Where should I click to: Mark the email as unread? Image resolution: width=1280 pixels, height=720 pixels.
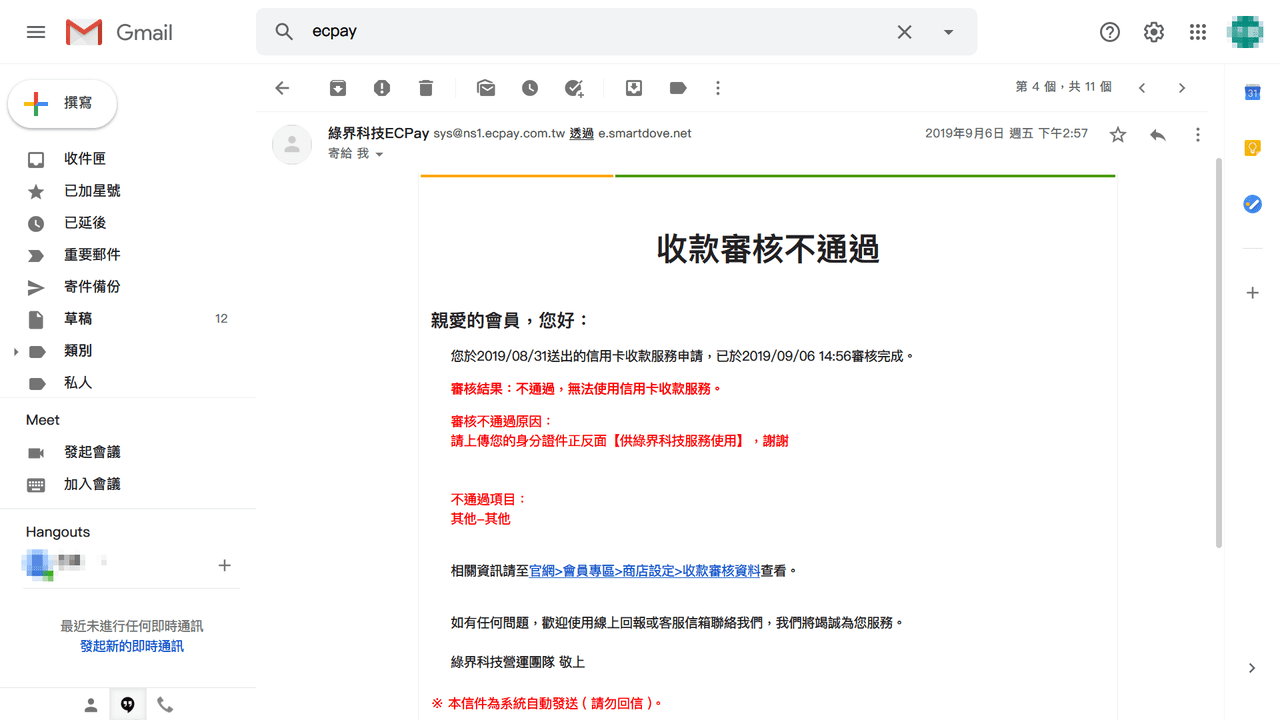coord(486,88)
